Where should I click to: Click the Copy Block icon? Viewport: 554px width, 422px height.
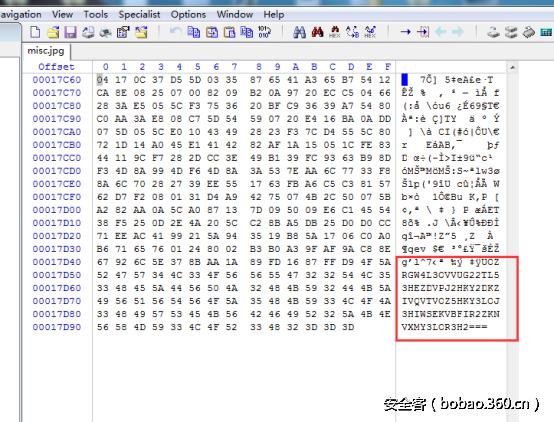coord(194,32)
